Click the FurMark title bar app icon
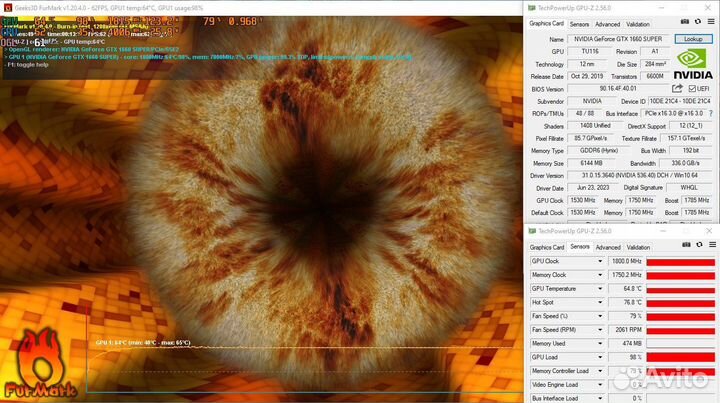 click(7, 8)
